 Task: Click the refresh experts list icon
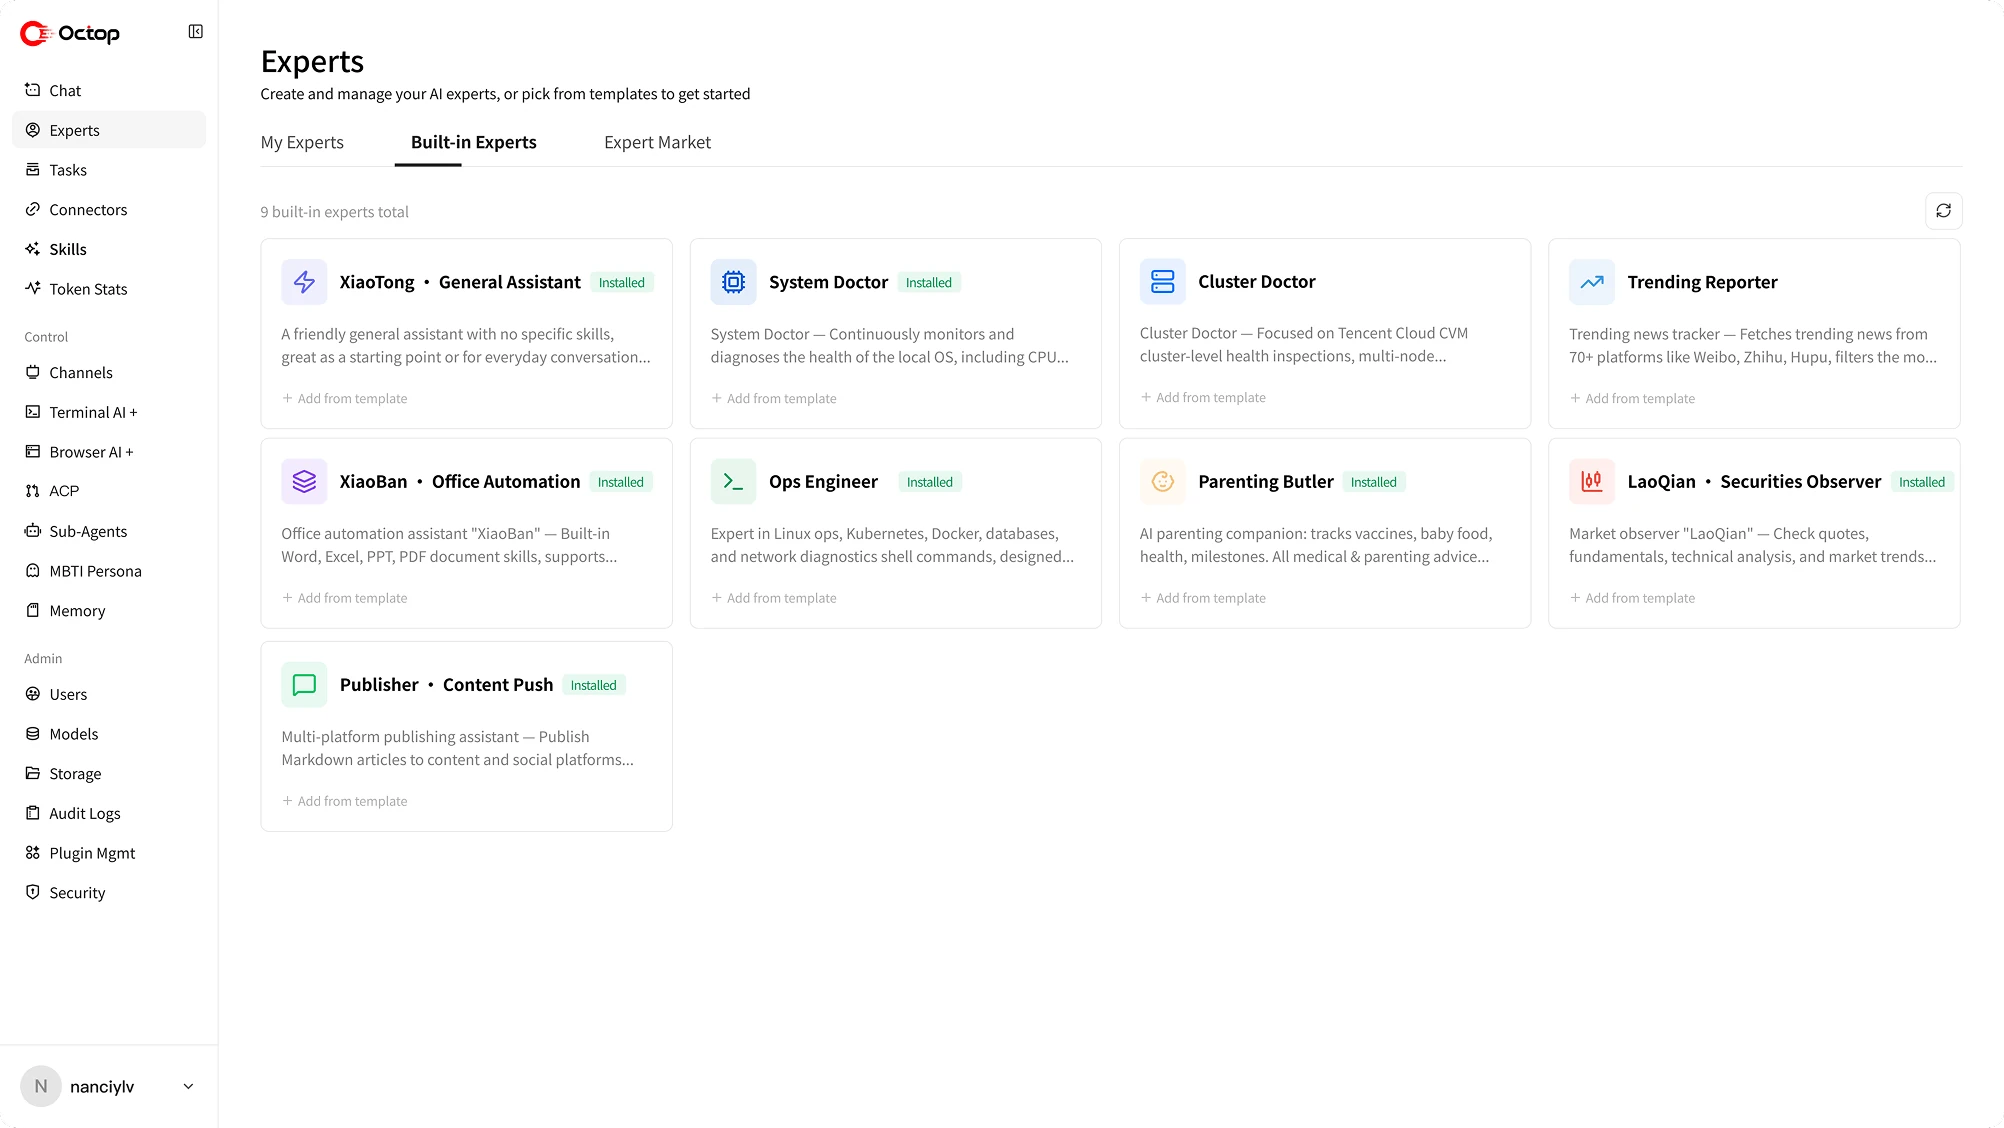(x=1943, y=211)
